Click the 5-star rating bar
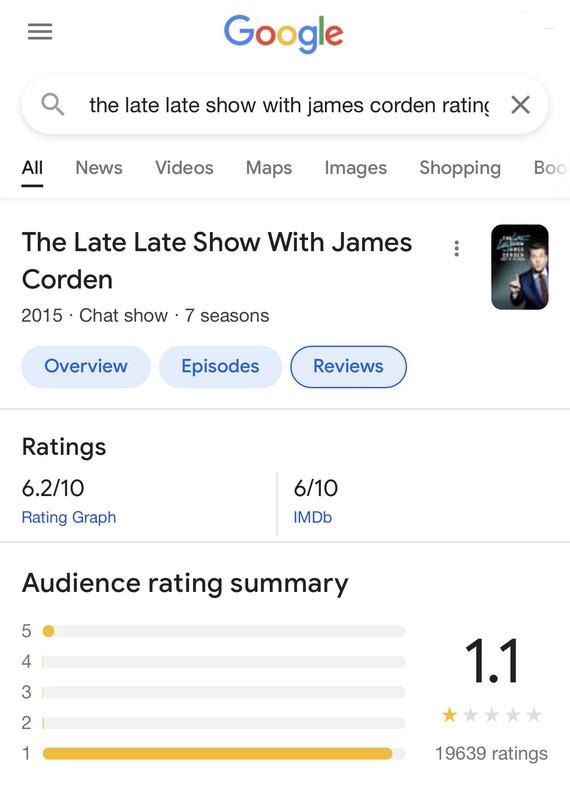This screenshot has width=570, height=800. point(224,632)
